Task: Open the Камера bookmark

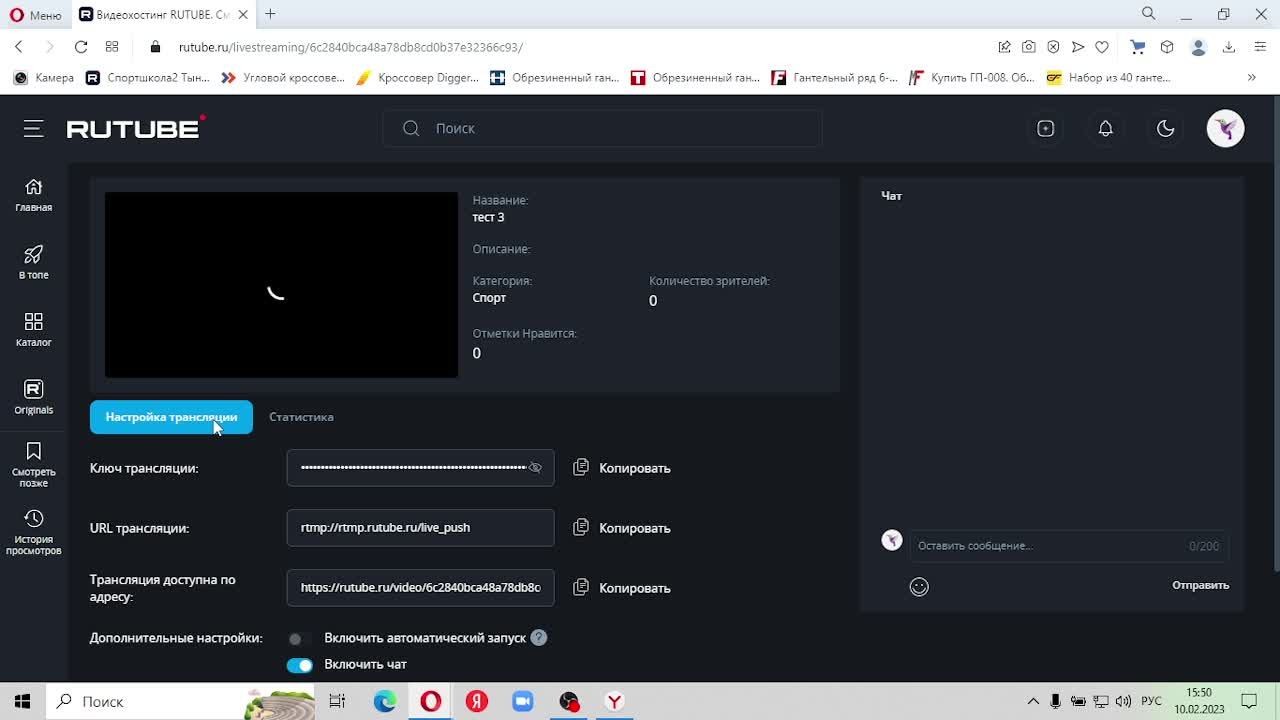Action: click(x=44, y=77)
